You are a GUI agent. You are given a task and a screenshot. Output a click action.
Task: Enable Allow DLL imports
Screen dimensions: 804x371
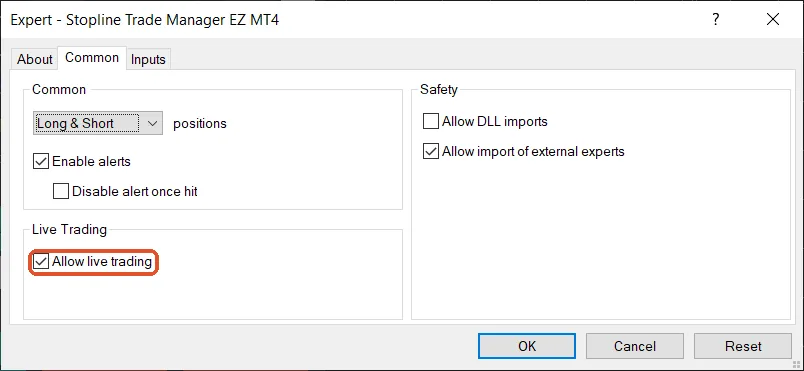[431, 121]
